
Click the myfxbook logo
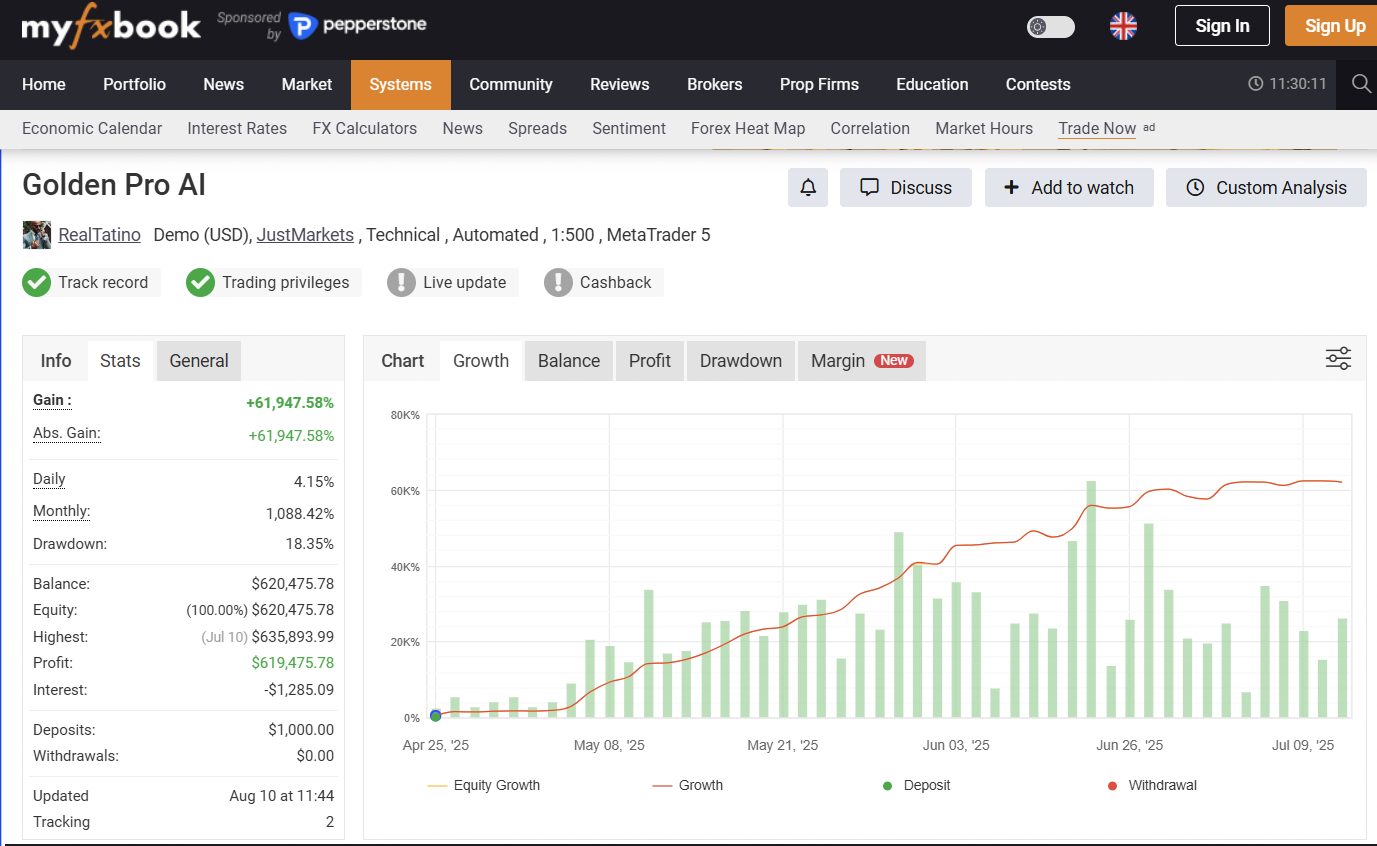pos(111,27)
